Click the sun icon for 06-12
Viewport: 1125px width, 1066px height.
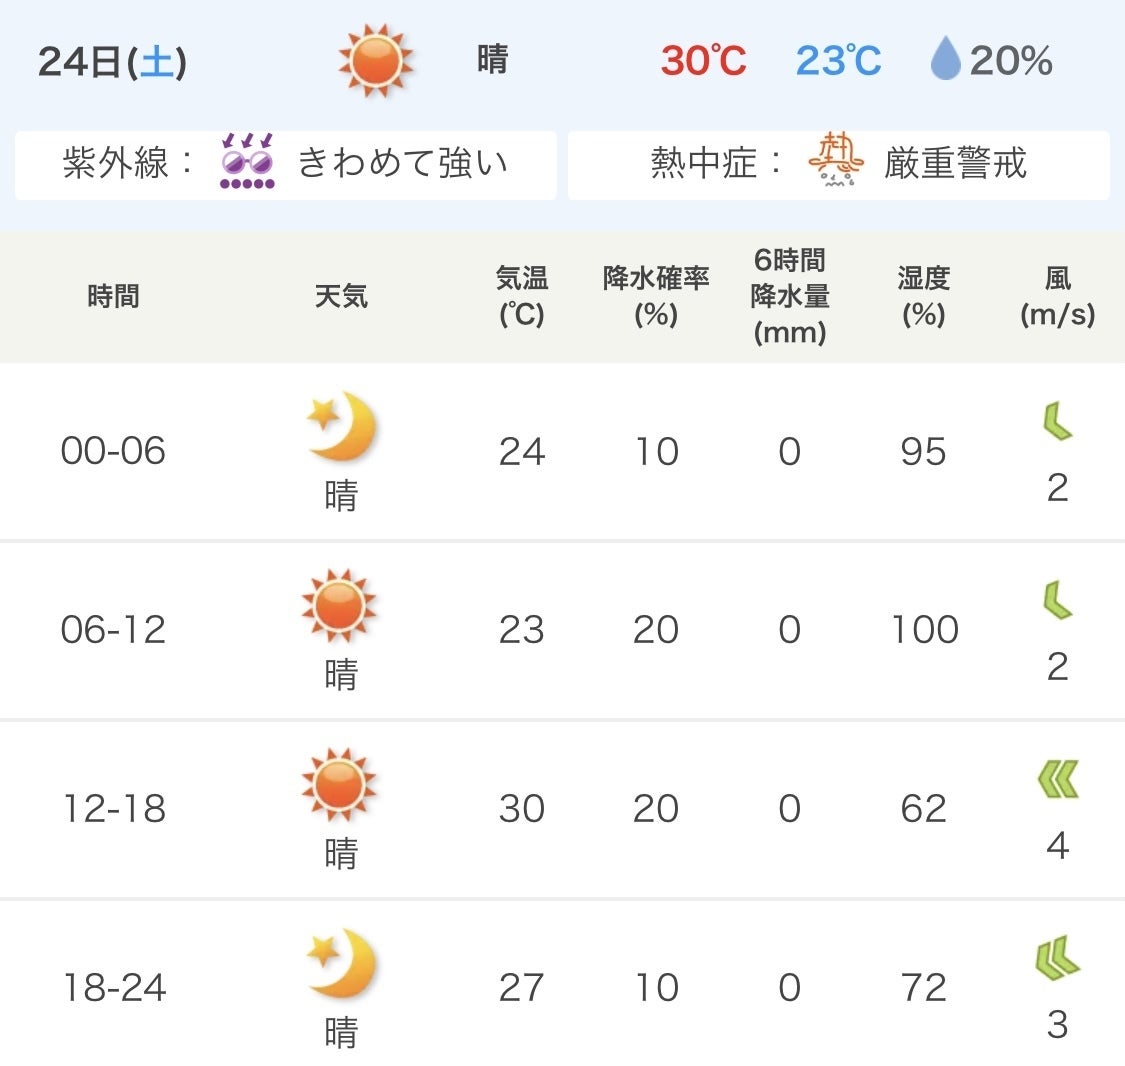click(339, 606)
